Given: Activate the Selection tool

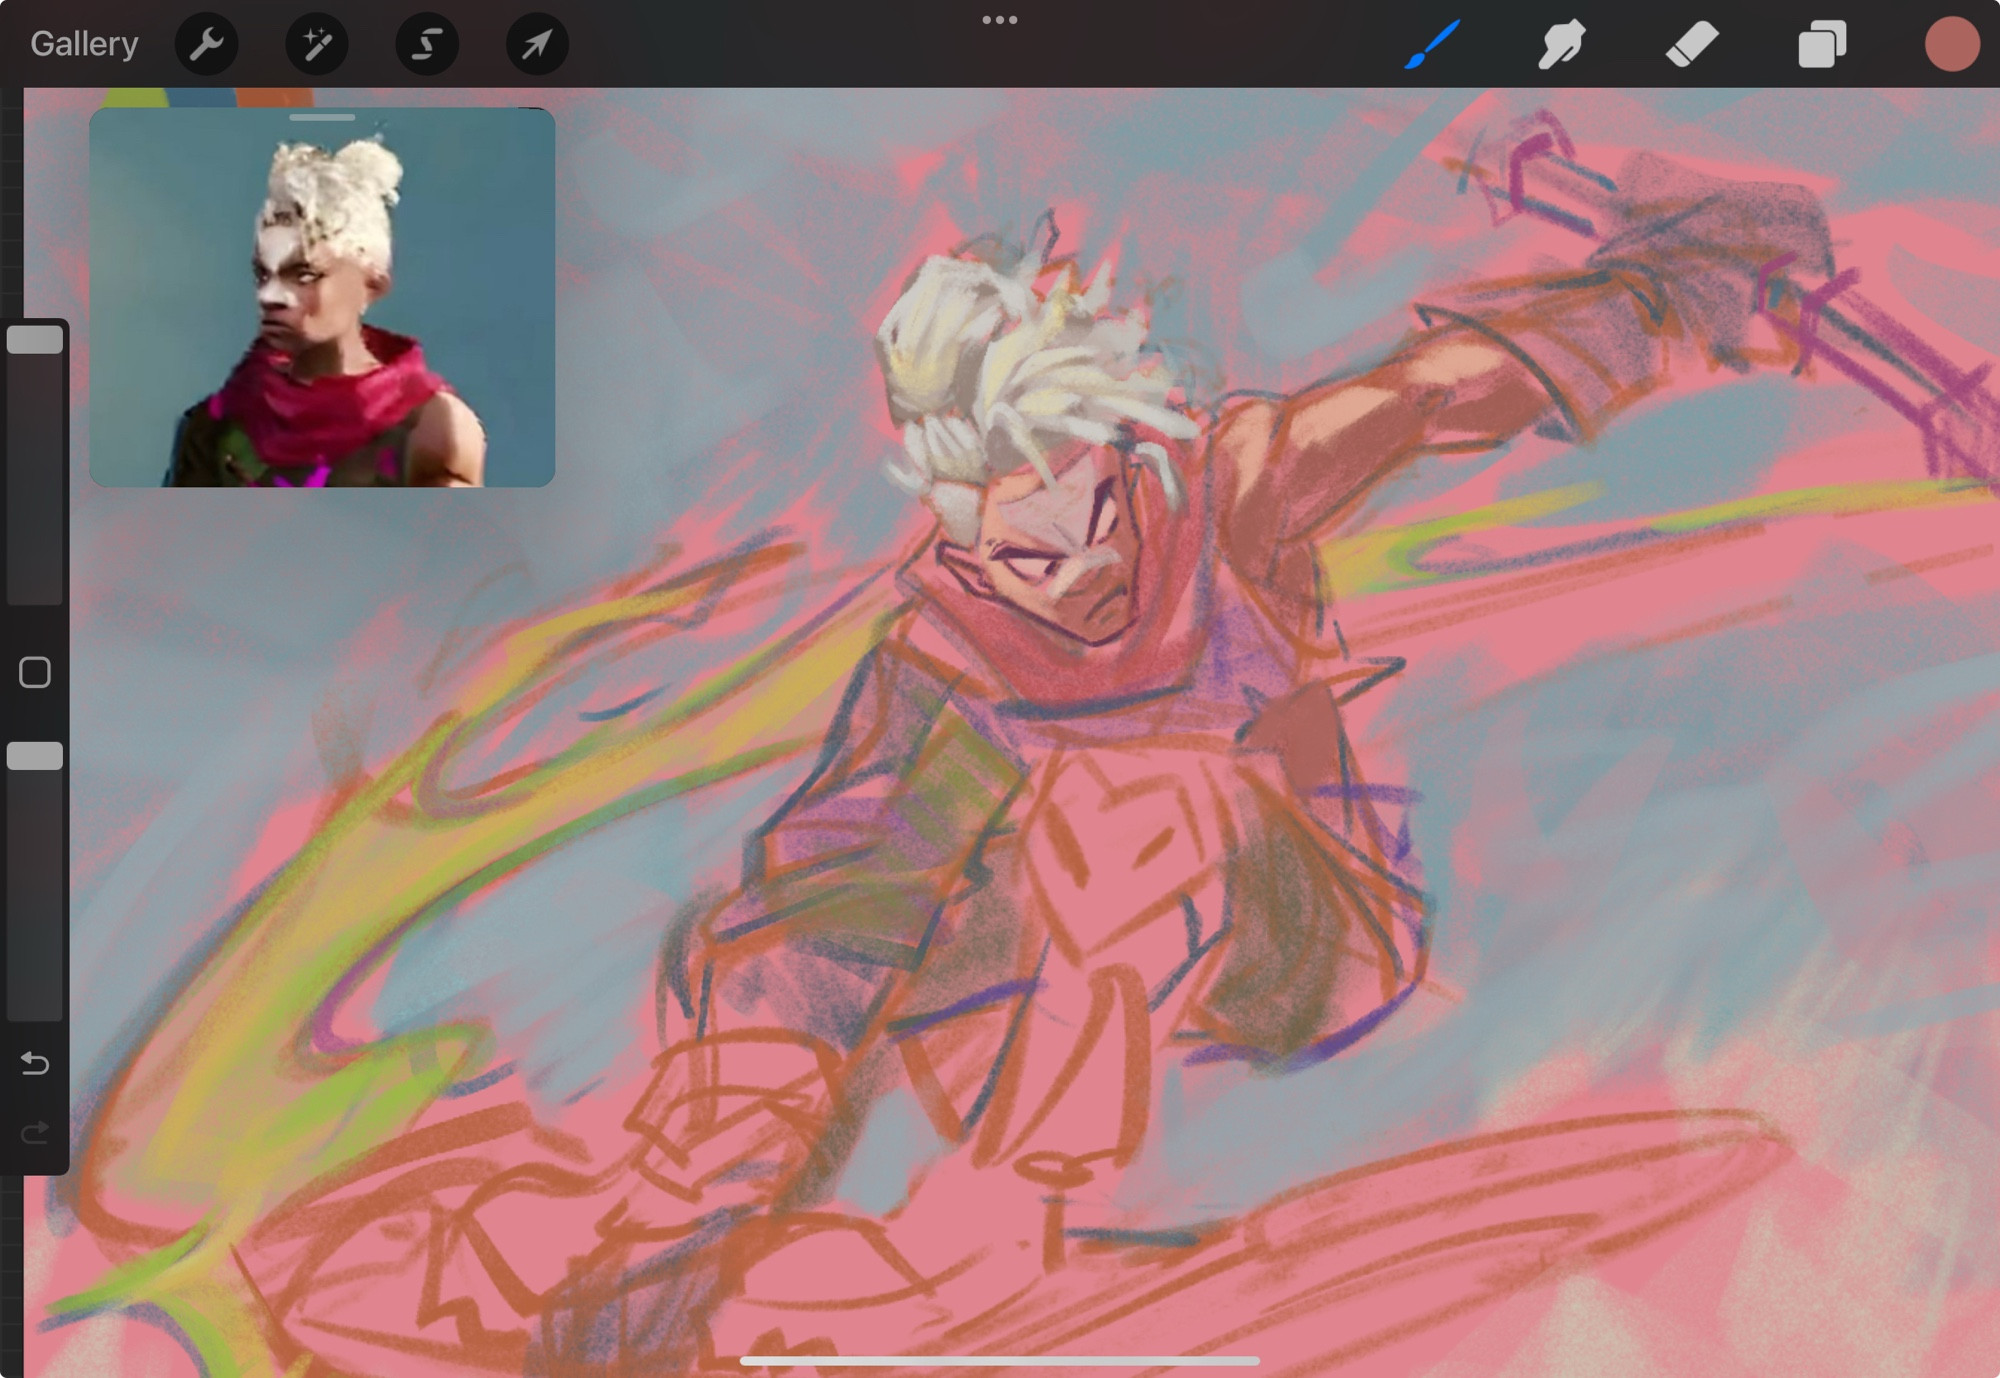Looking at the screenshot, I should click(x=427, y=44).
